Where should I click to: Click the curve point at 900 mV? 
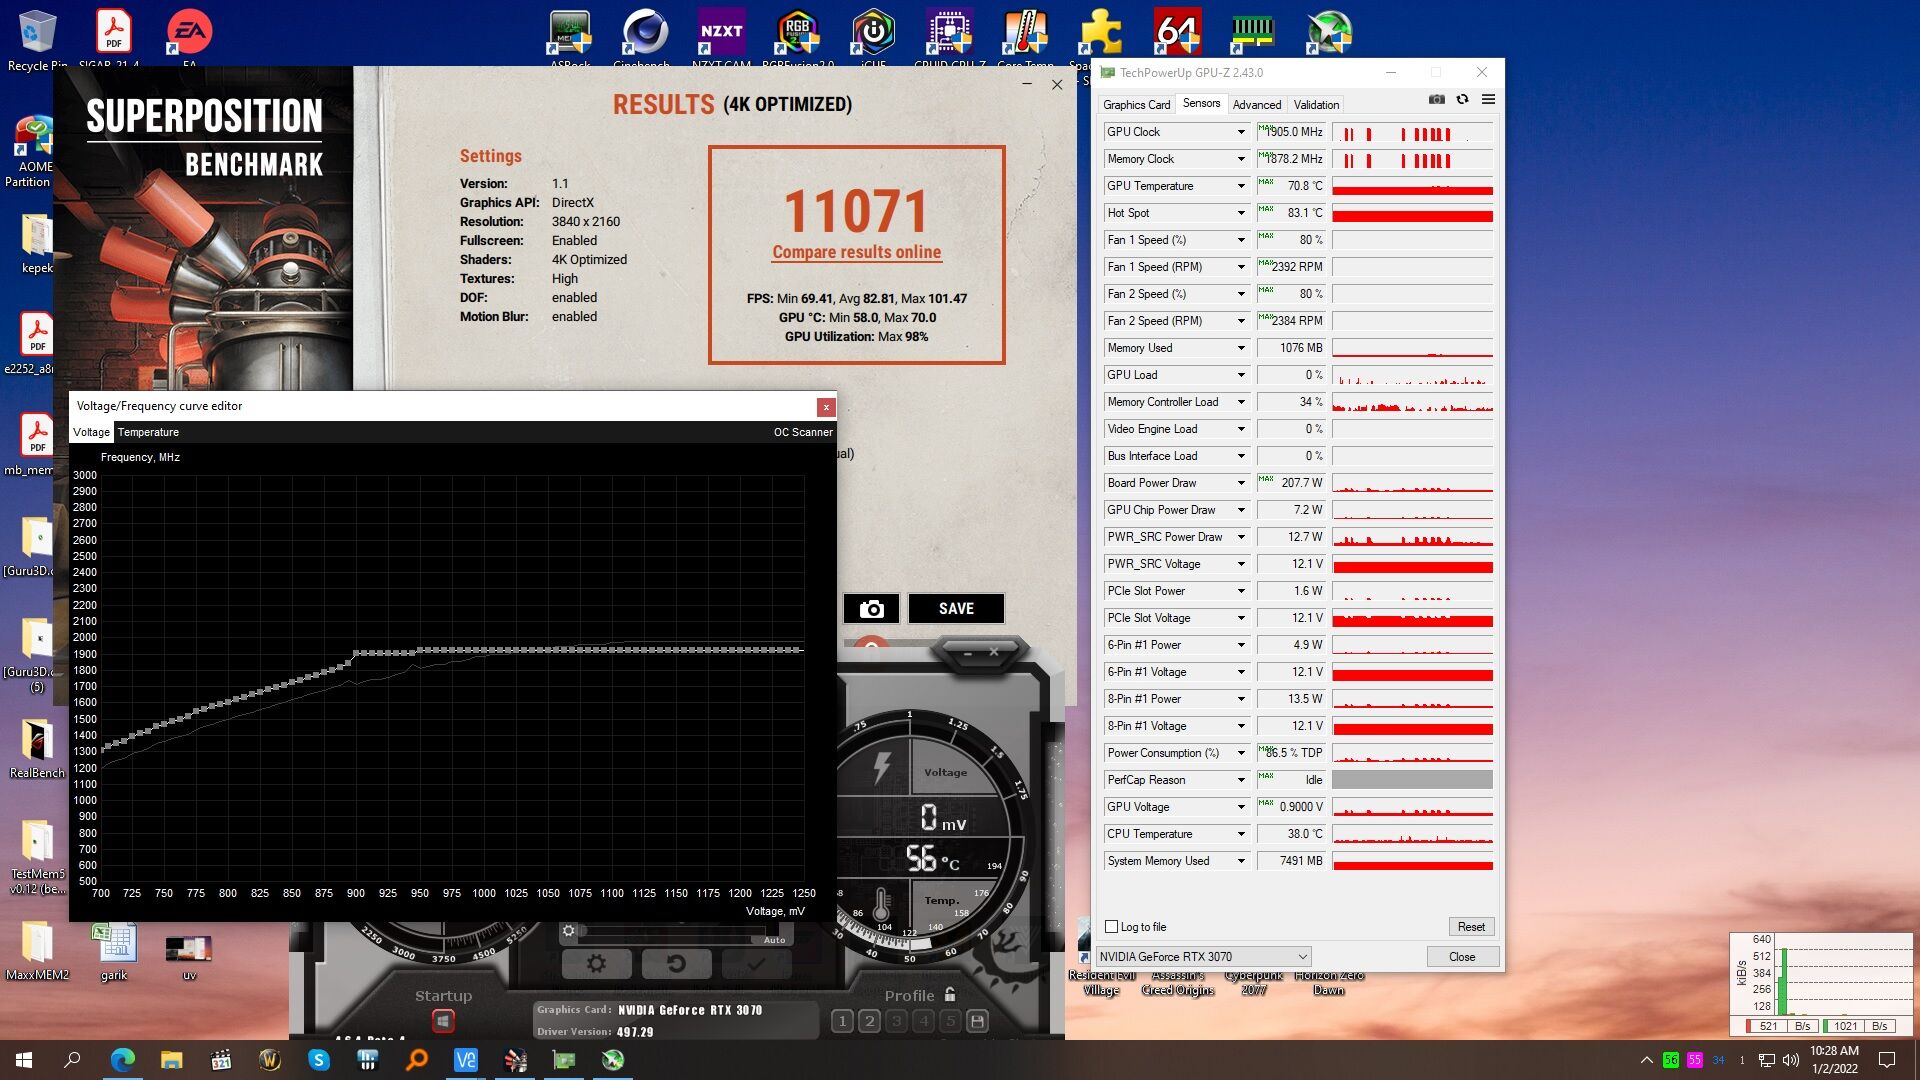356,654
